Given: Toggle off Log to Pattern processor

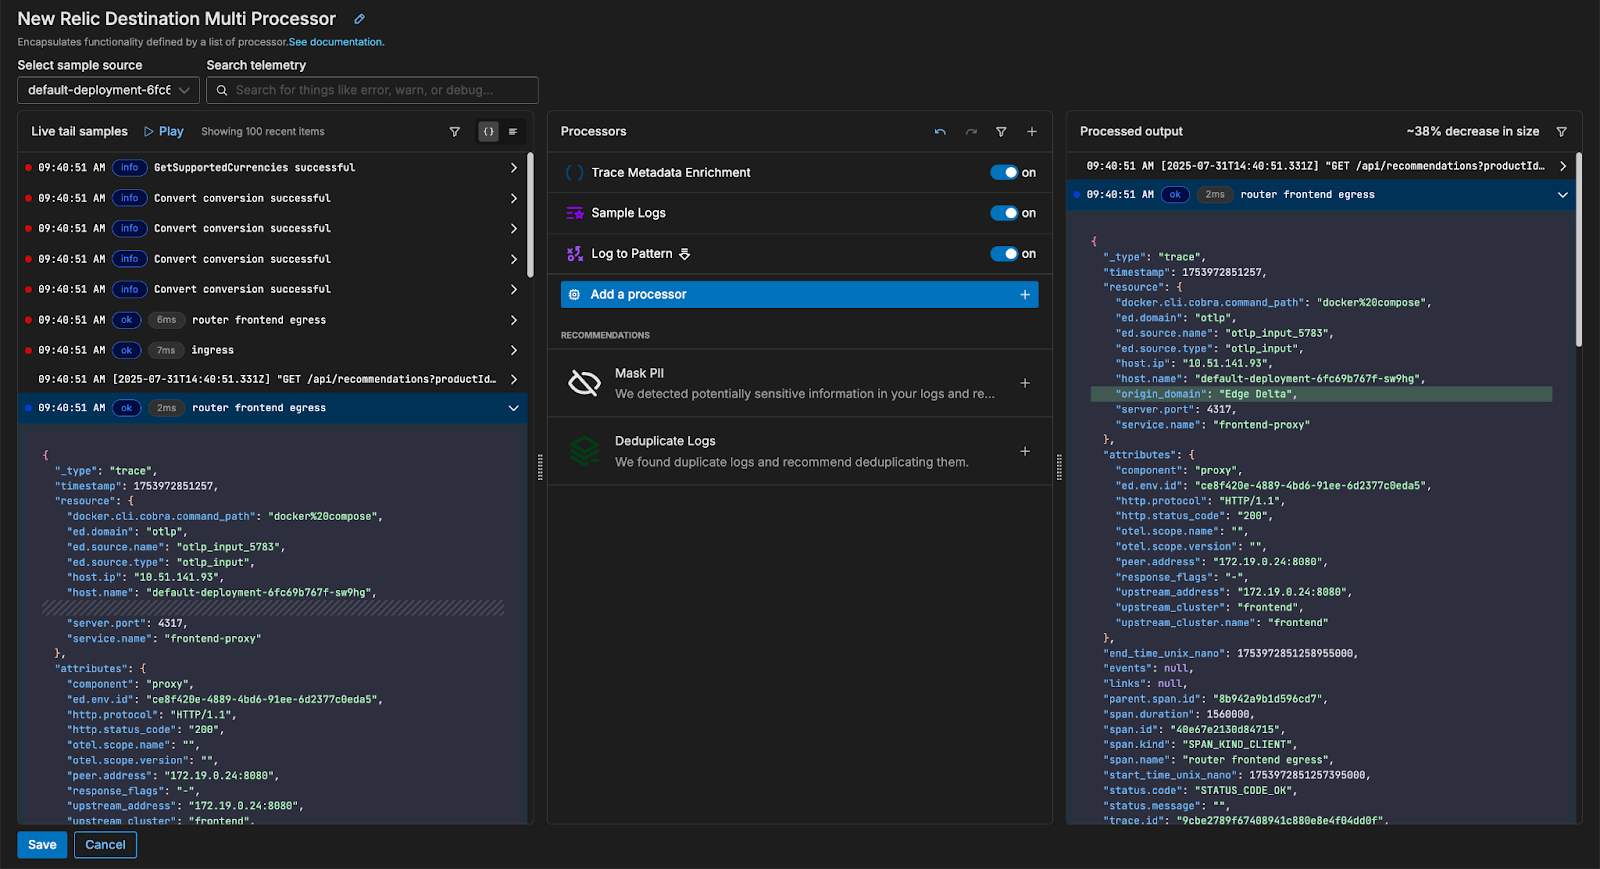Looking at the screenshot, I should (x=1004, y=254).
